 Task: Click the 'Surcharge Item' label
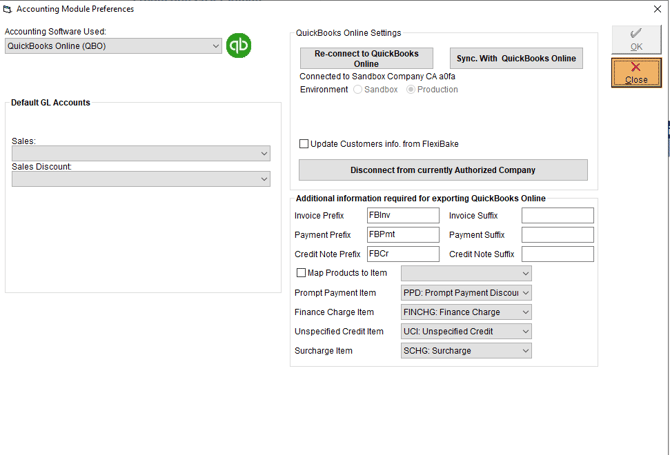click(323, 351)
